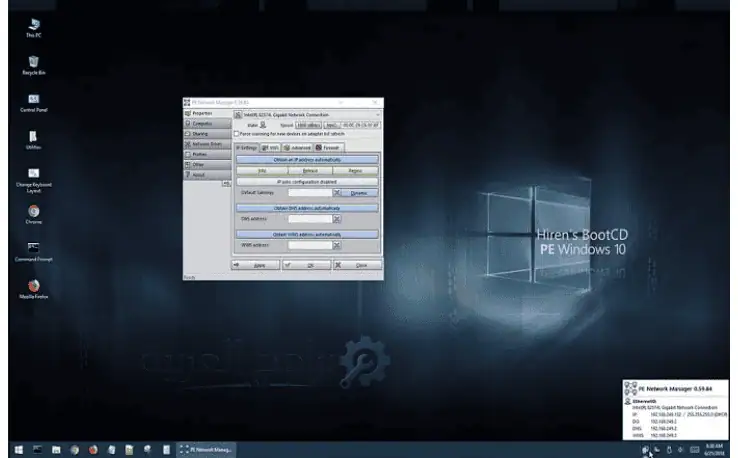
Task: Launch Mozilla Firefox from the desktop
Action: coord(33,289)
